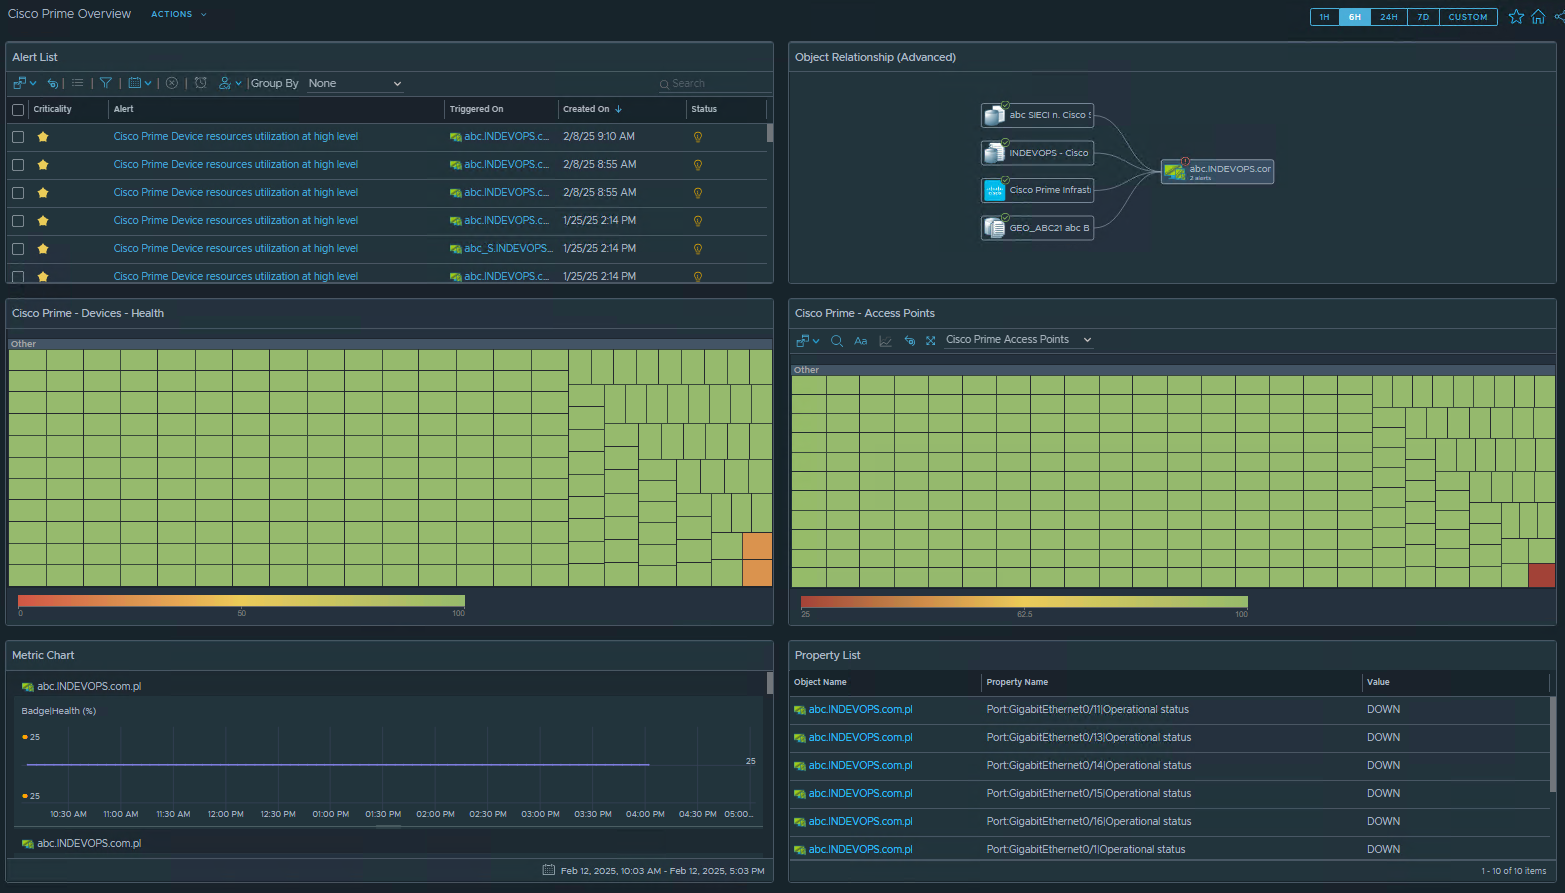Click the calendar icon in the Metric Chart footer

coord(548,870)
